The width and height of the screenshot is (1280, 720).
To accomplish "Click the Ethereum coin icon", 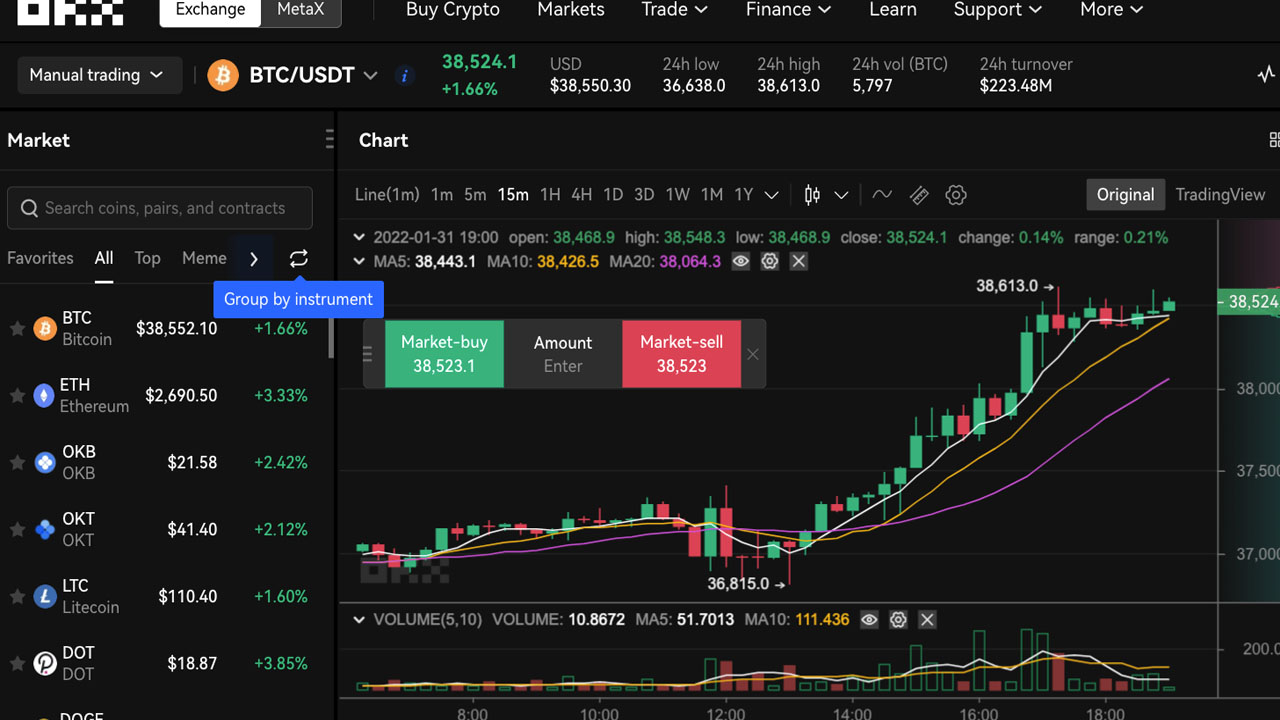I will [x=44, y=396].
